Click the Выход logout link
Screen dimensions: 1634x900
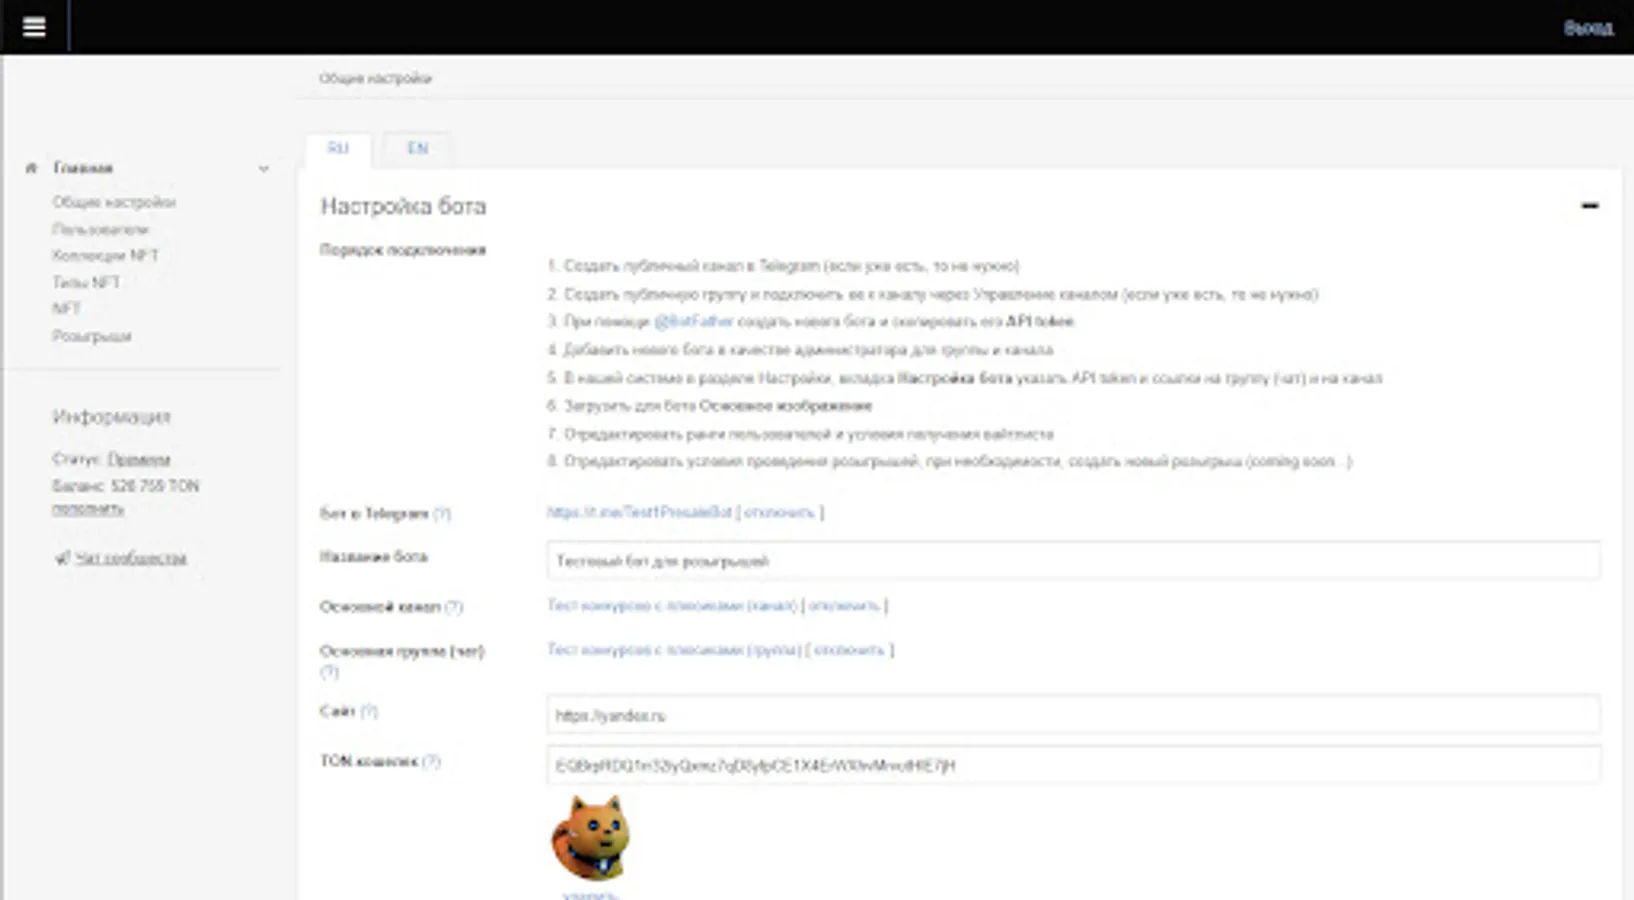(1588, 28)
